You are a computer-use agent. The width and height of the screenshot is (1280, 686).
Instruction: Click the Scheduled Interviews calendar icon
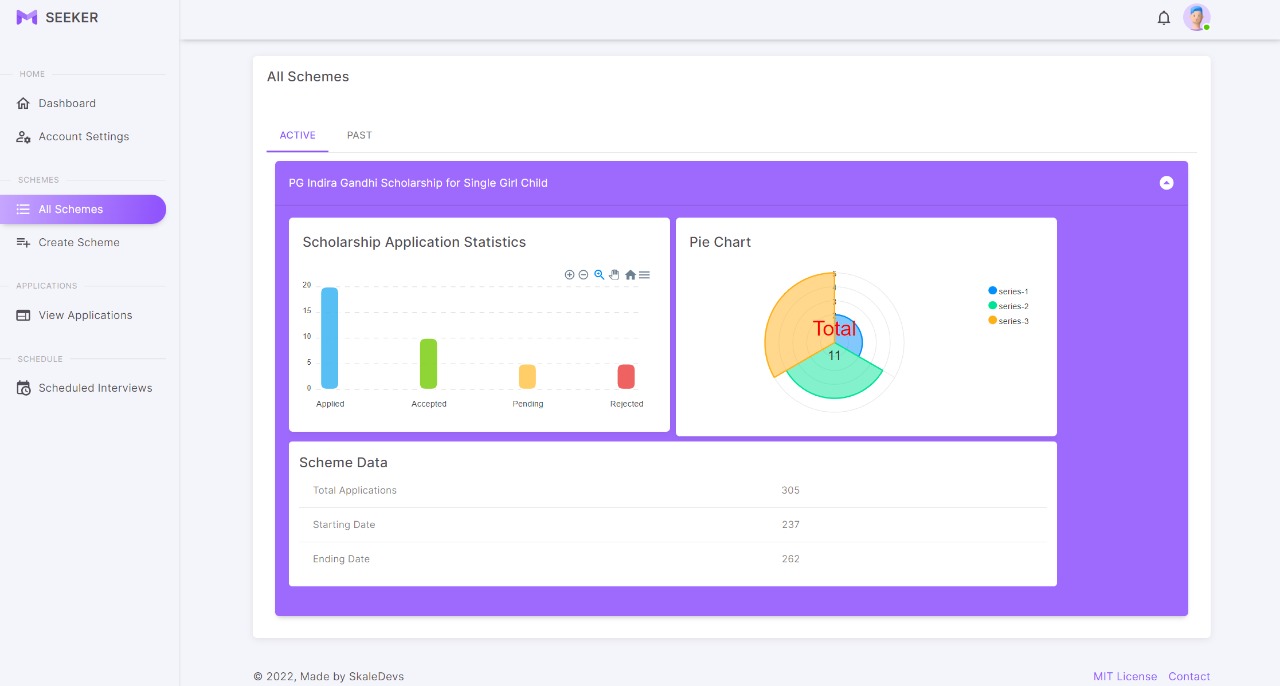[23, 387]
